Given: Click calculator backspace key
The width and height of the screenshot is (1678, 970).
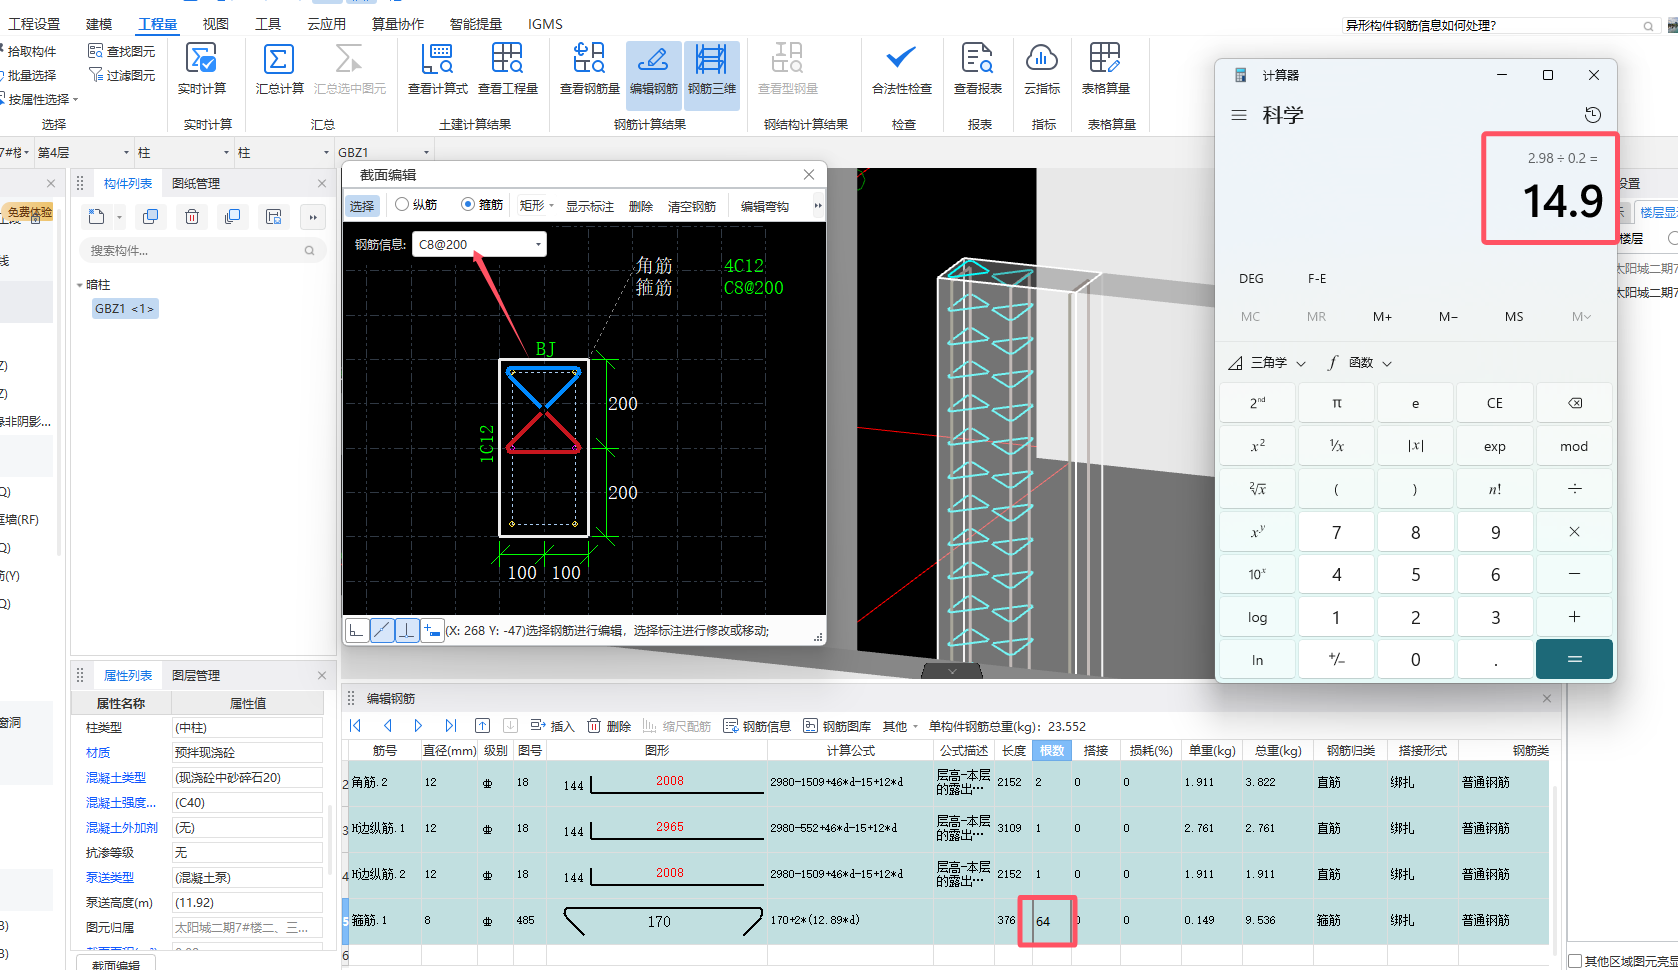Looking at the screenshot, I should (x=1575, y=403).
